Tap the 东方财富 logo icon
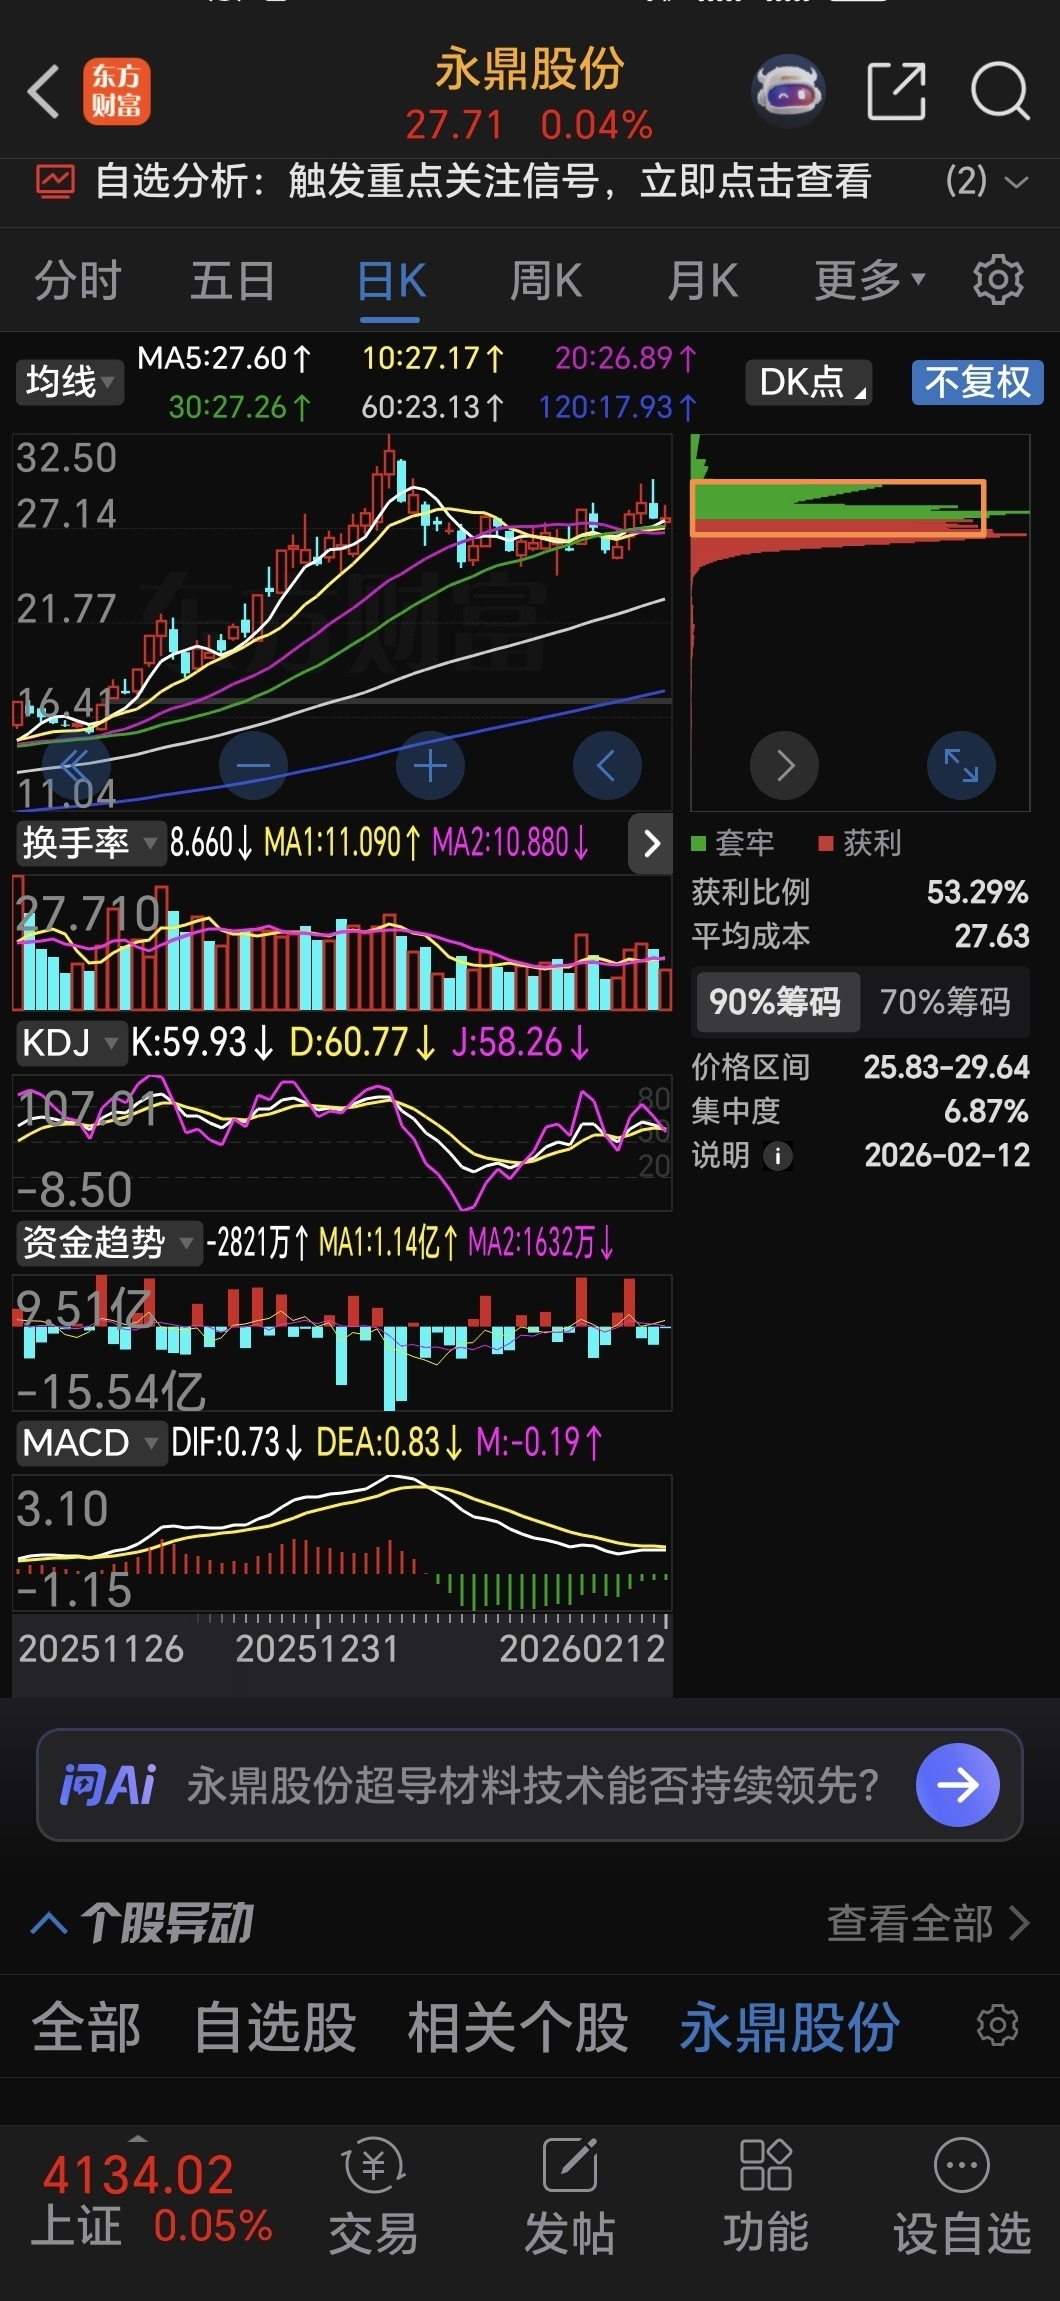 coord(117,91)
